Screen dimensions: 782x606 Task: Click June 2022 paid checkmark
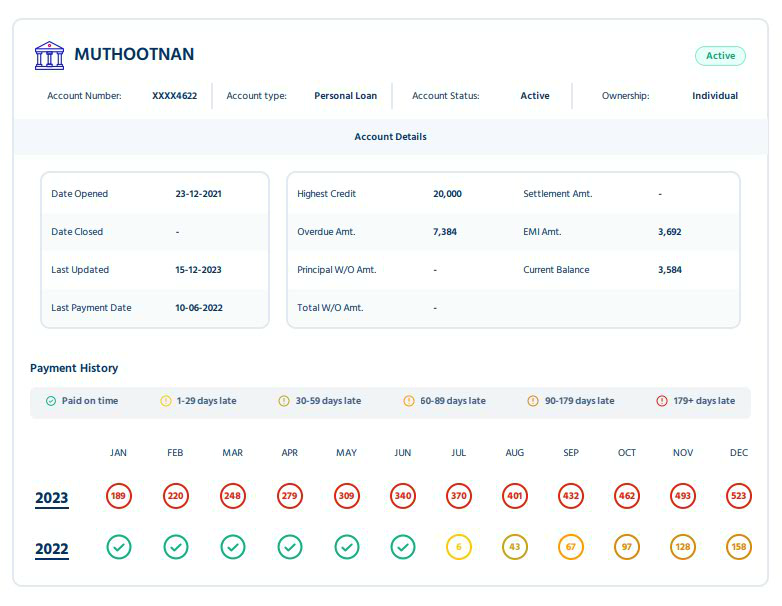pyautogui.click(x=403, y=547)
